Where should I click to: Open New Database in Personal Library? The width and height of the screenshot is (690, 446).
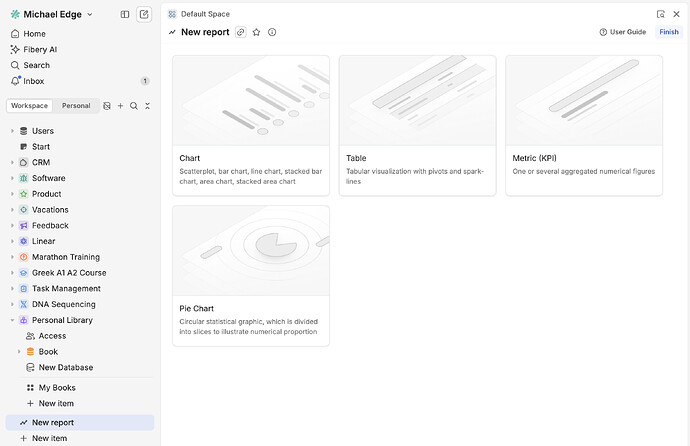(x=66, y=368)
